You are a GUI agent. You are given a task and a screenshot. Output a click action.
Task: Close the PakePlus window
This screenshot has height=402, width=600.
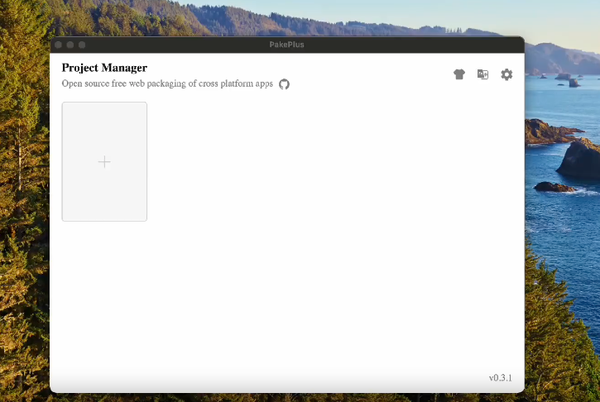click(58, 45)
